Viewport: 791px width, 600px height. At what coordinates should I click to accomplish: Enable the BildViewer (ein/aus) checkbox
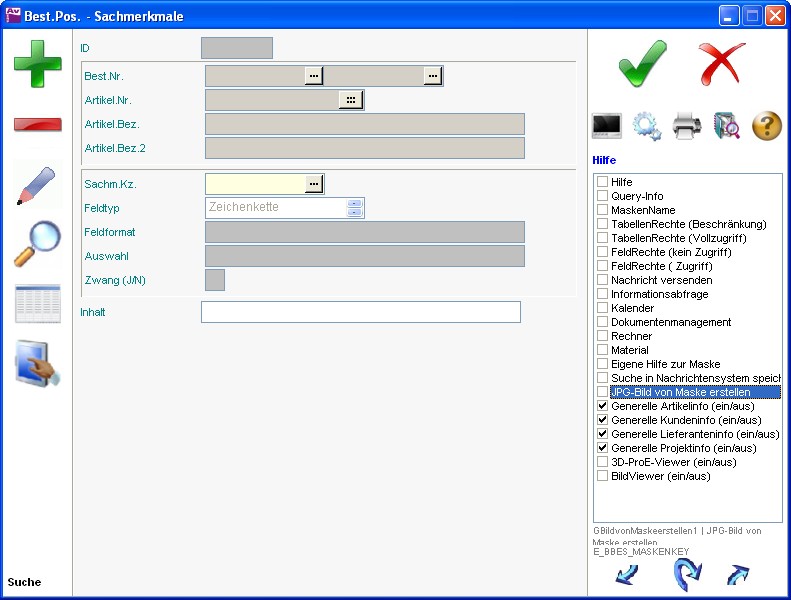point(603,477)
